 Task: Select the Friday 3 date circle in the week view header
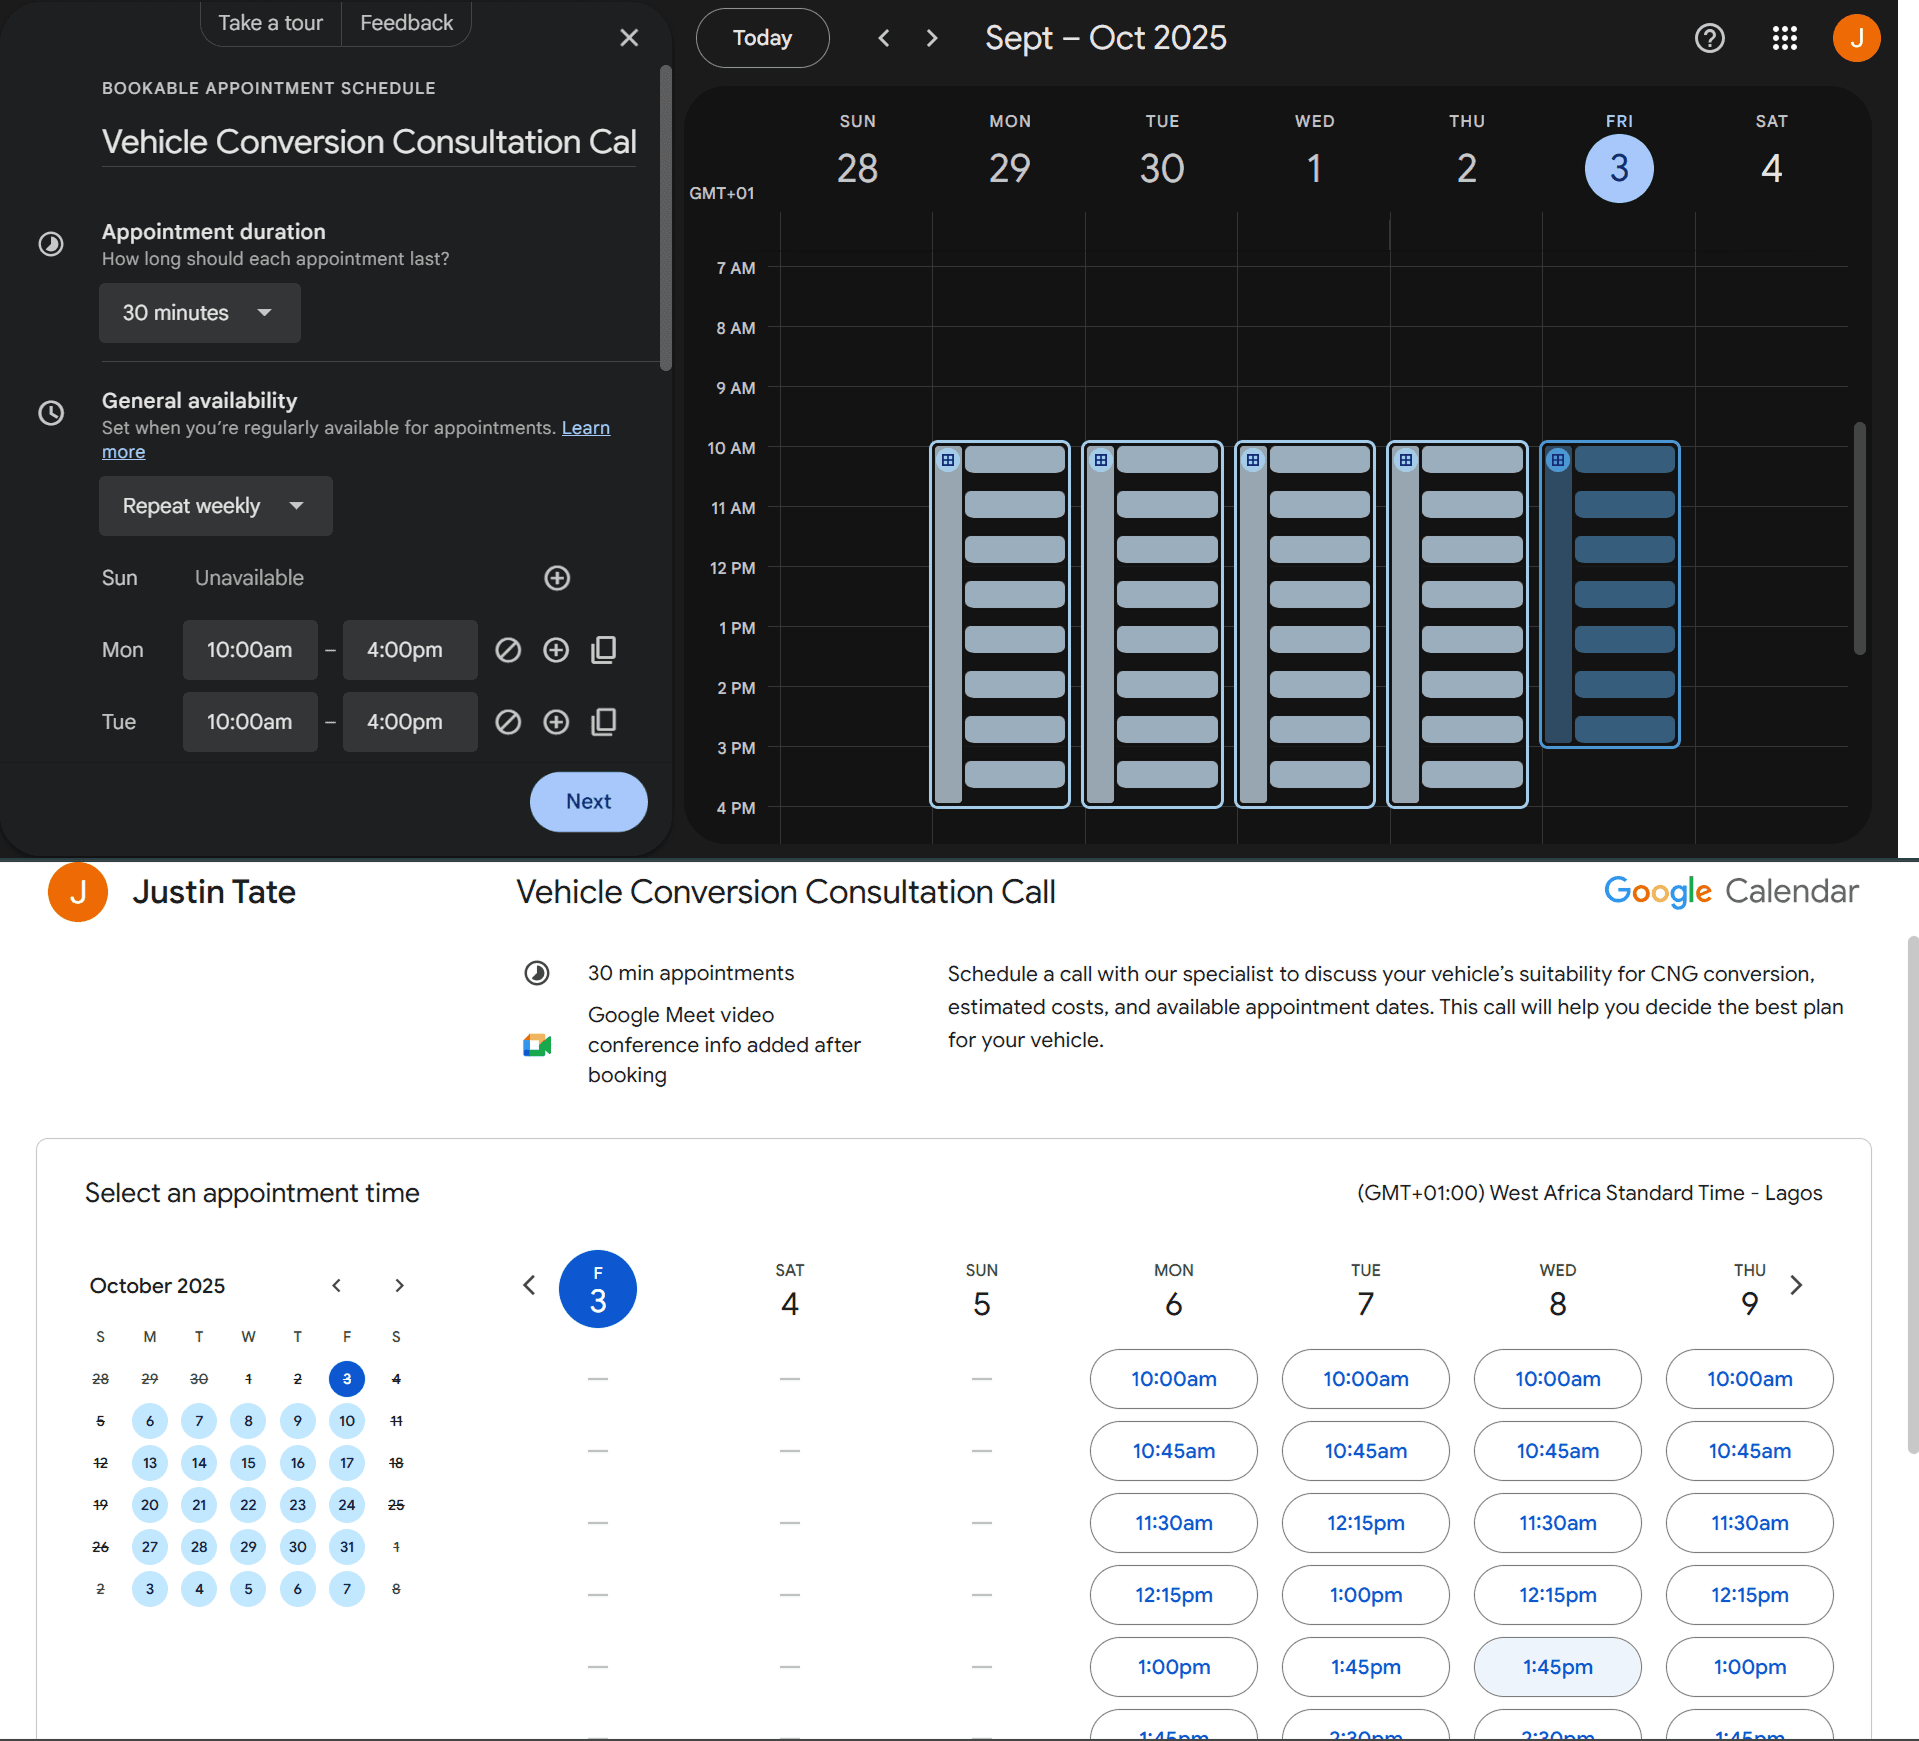[x=1619, y=168]
